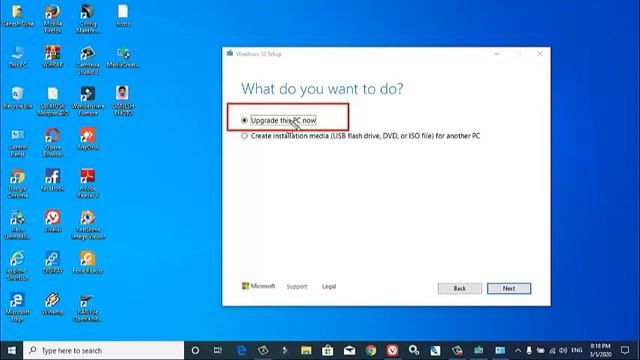This screenshot has height=360, width=640.
Task: Open Edge from the taskbar
Action: point(242,350)
